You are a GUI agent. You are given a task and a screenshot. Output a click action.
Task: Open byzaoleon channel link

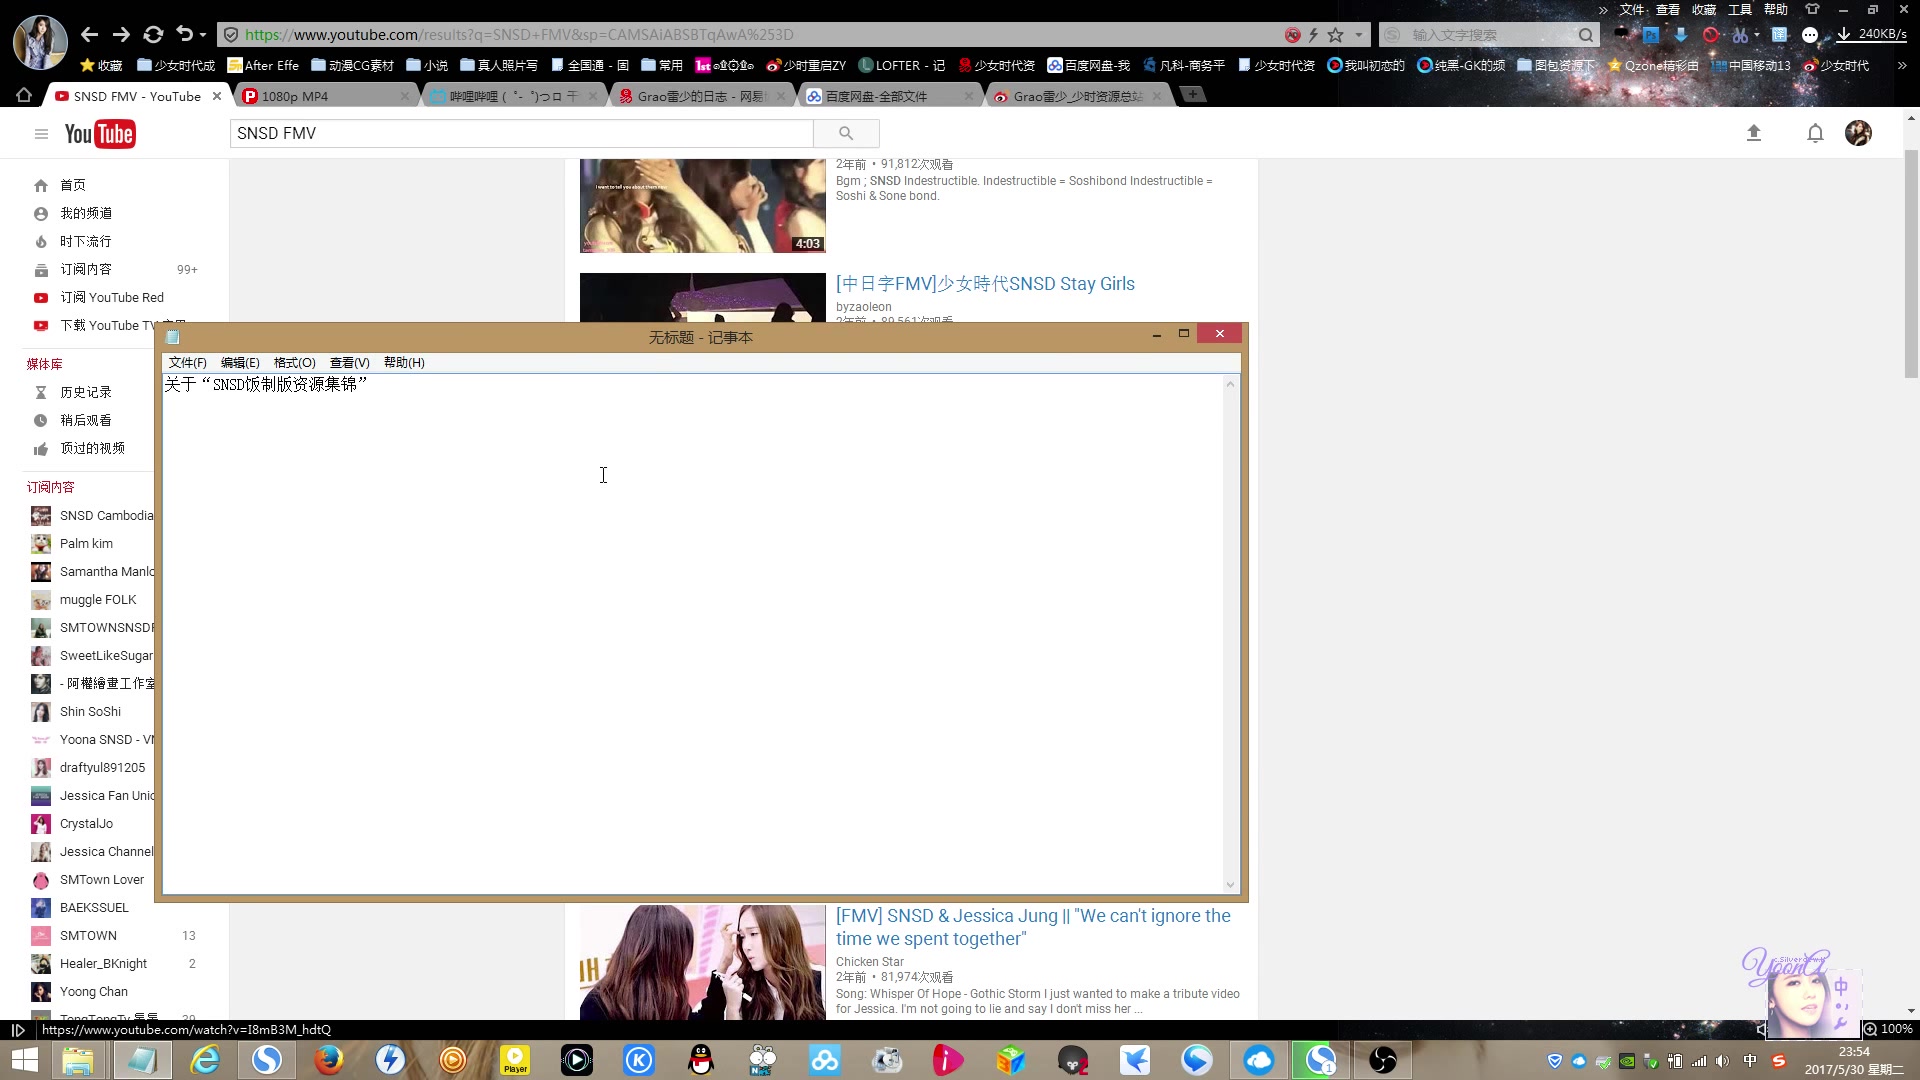[863, 307]
